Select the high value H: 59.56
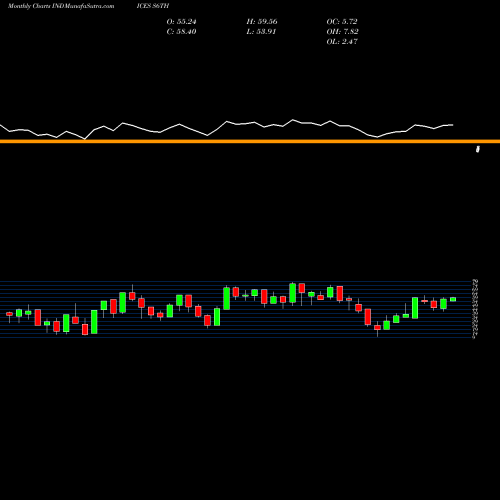This screenshot has height=500, width=500. coord(262,22)
